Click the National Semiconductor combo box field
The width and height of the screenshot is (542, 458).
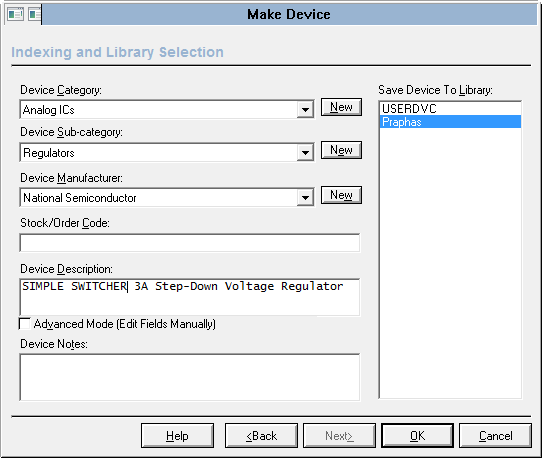pos(167,198)
